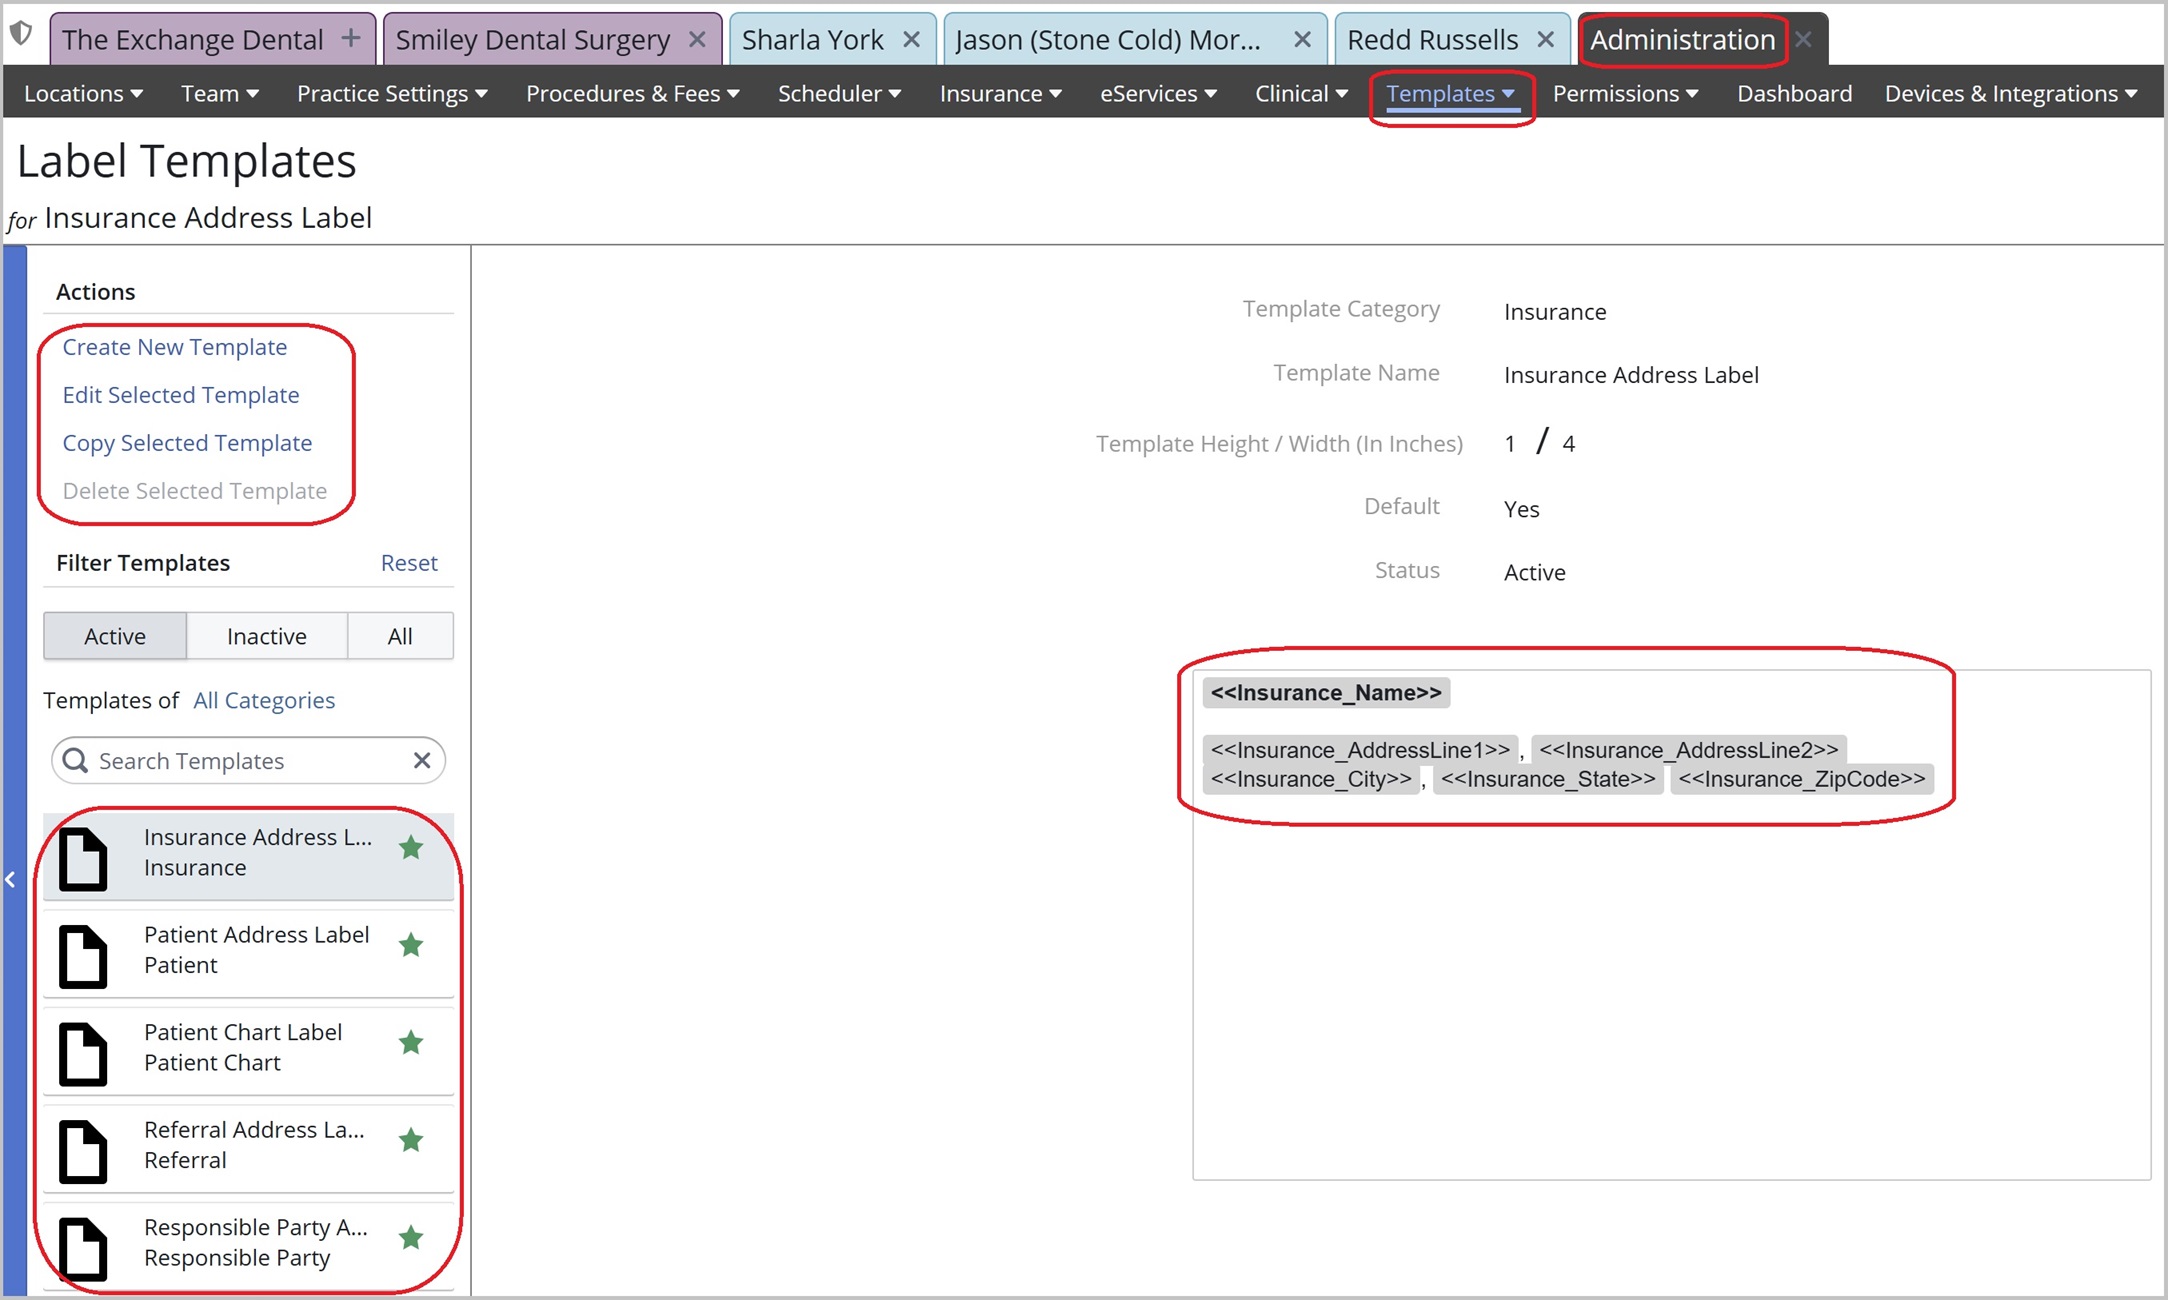Select the Active filter button
2168x1300 pixels.
115,636
